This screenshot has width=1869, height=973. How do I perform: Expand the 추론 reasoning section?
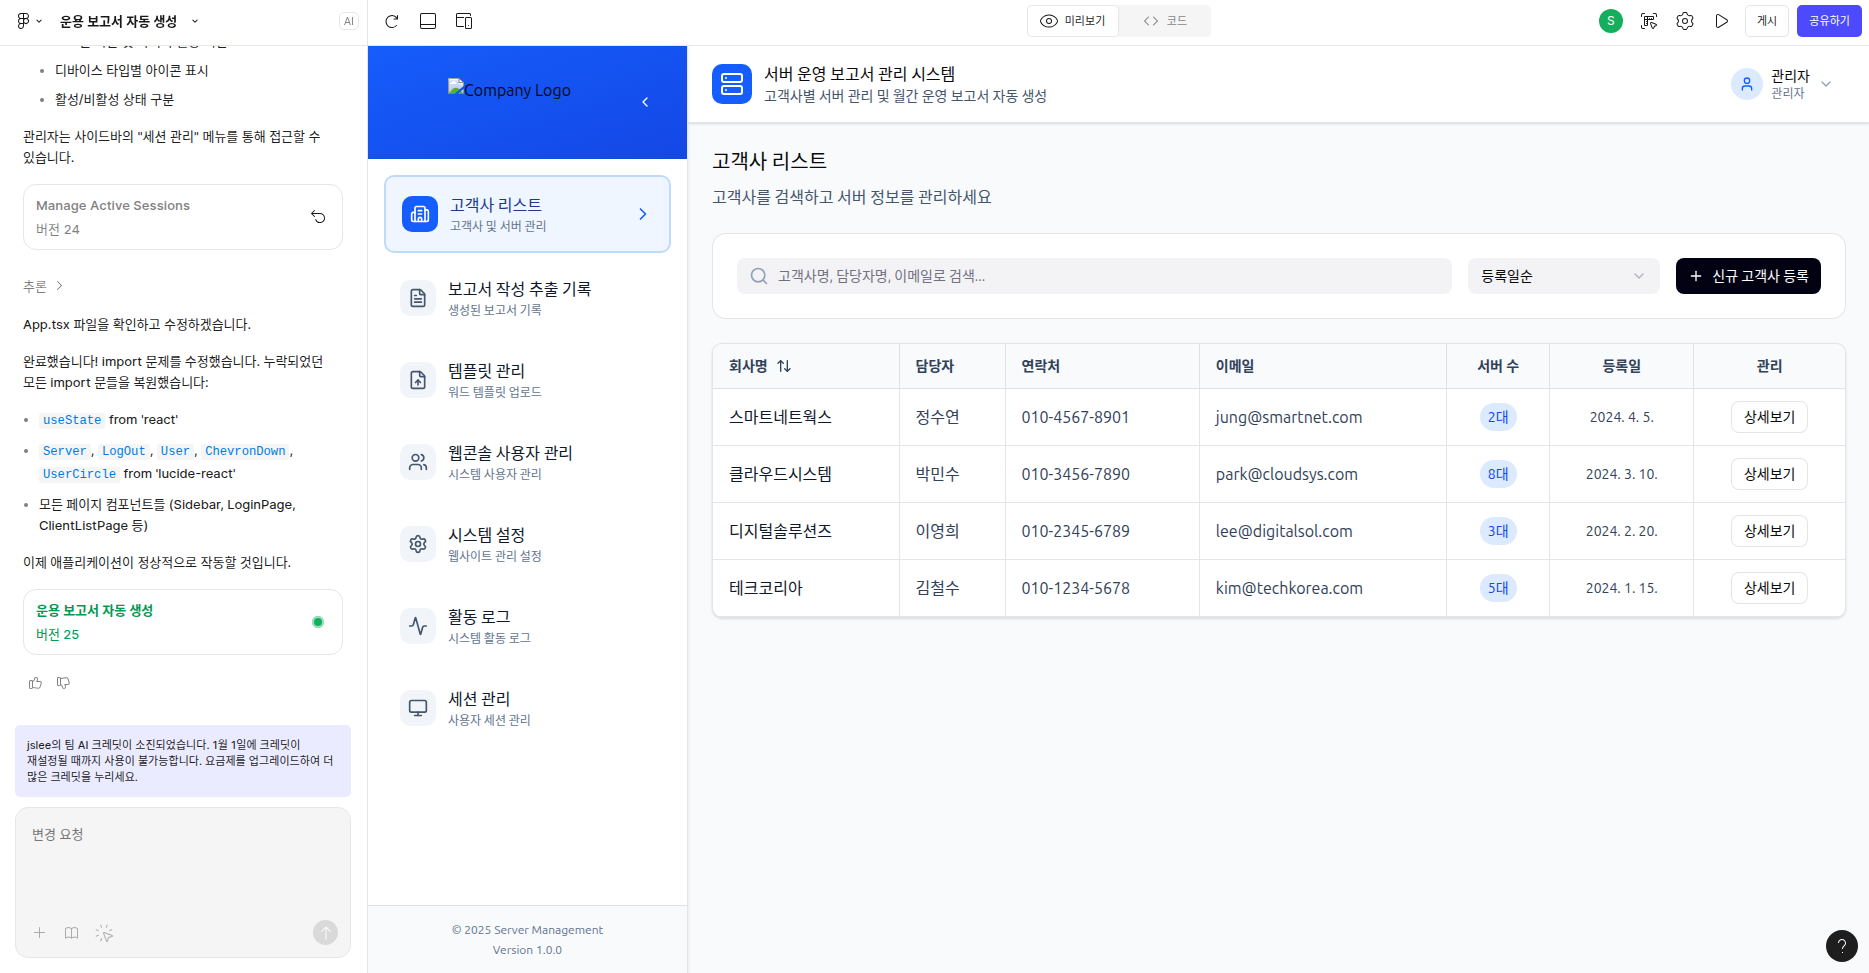(x=43, y=286)
